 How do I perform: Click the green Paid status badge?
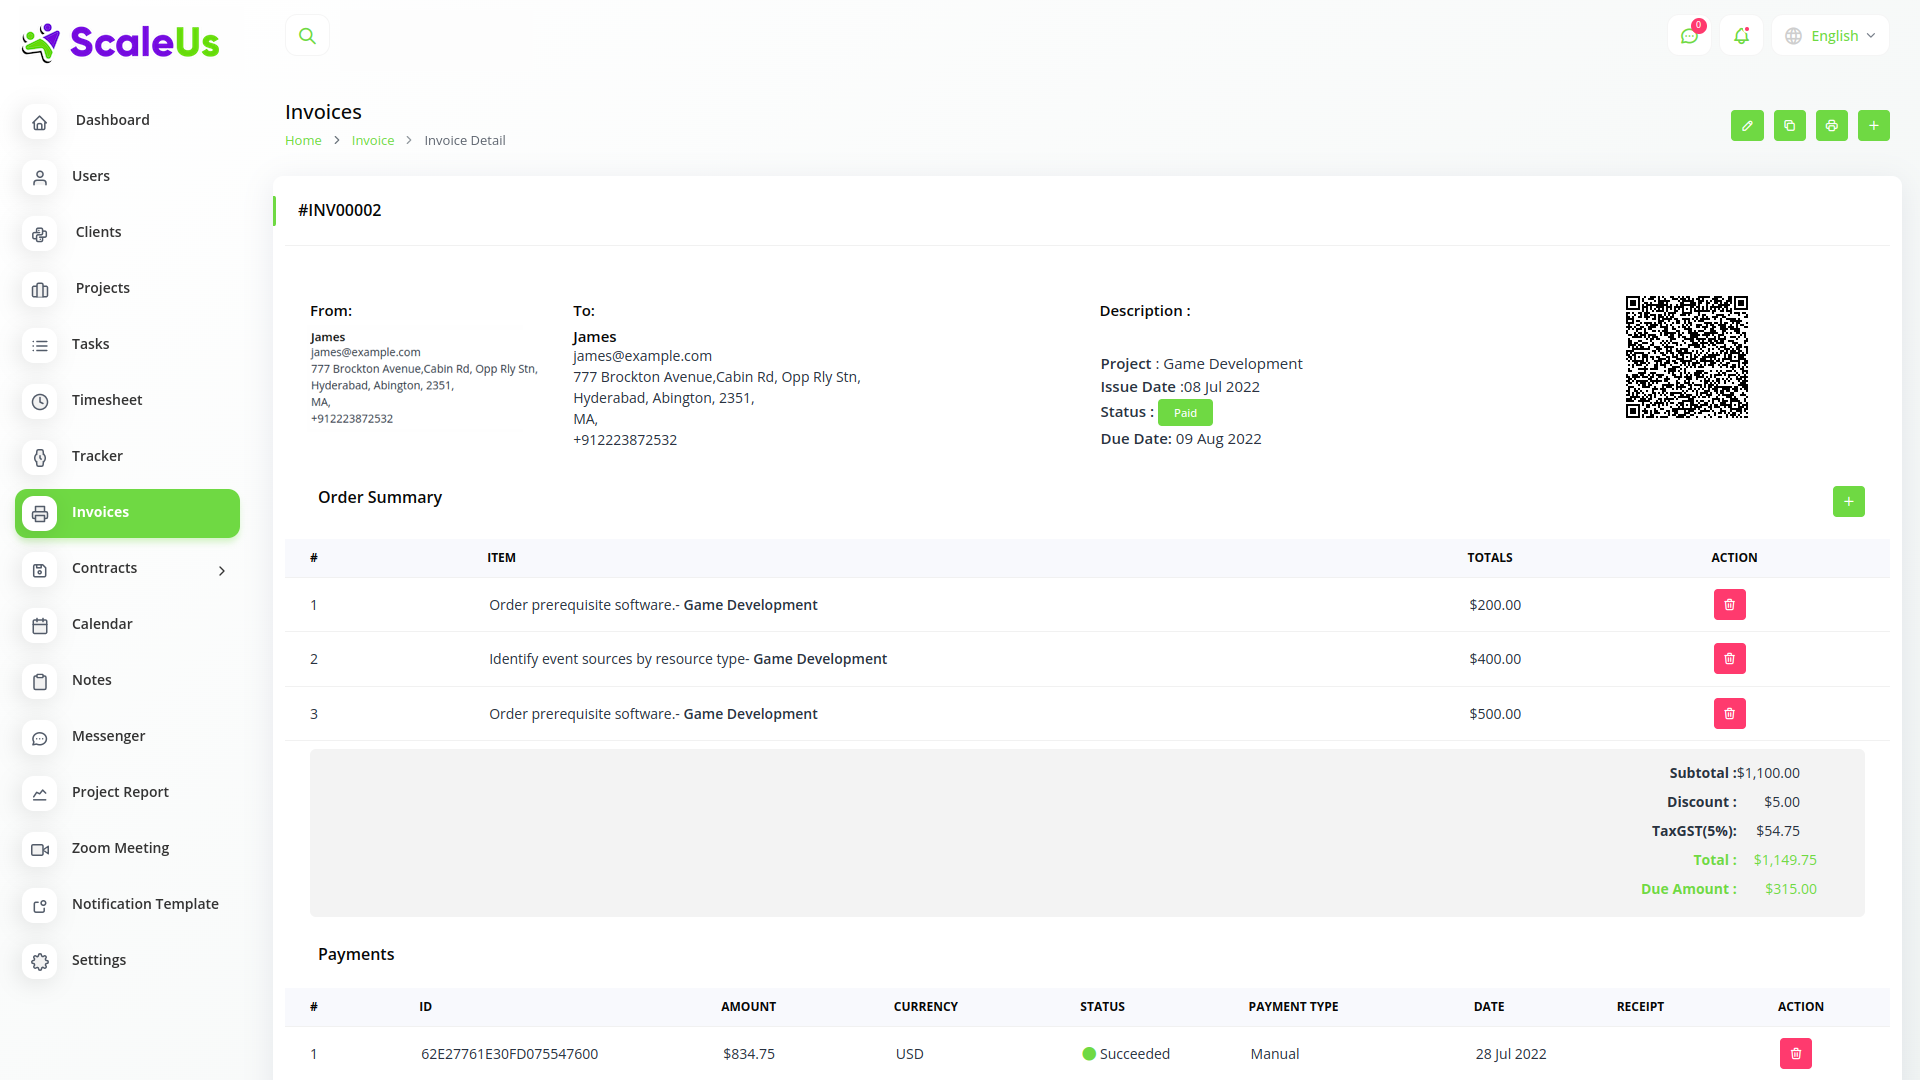click(x=1185, y=413)
